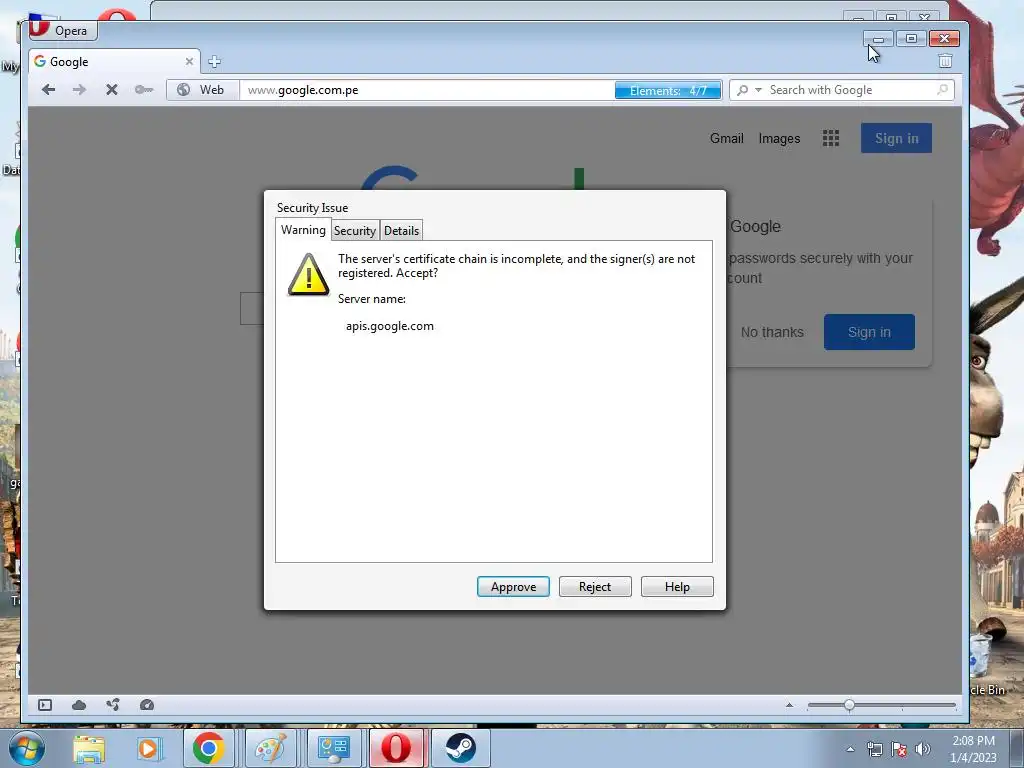Switch to the Security tab

pos(355,231)
